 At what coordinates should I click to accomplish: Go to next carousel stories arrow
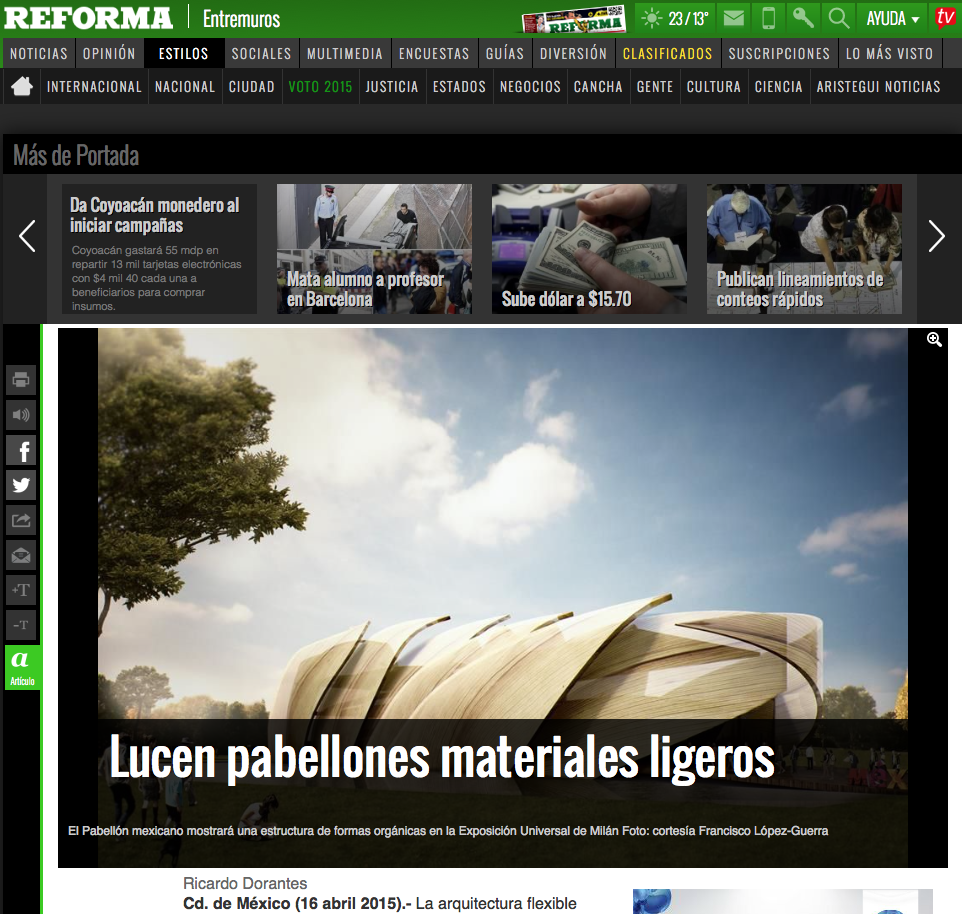pyautogui.click(x=936, y=236)
